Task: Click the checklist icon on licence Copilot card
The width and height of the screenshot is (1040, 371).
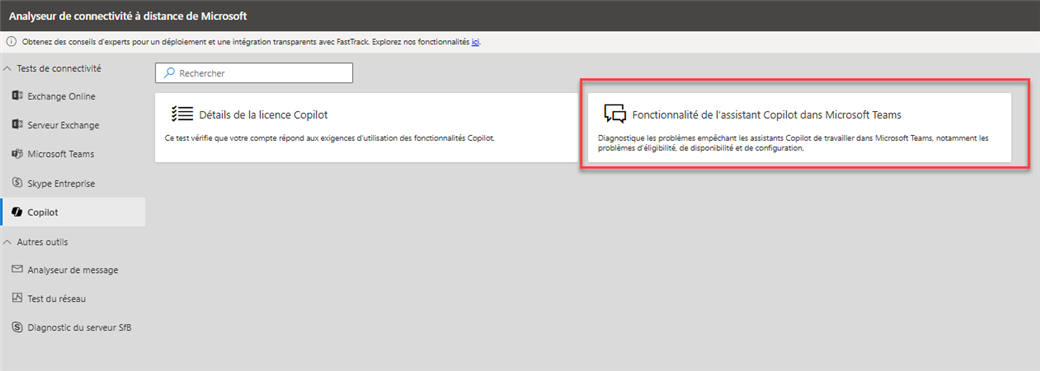Action: [182, 114]
